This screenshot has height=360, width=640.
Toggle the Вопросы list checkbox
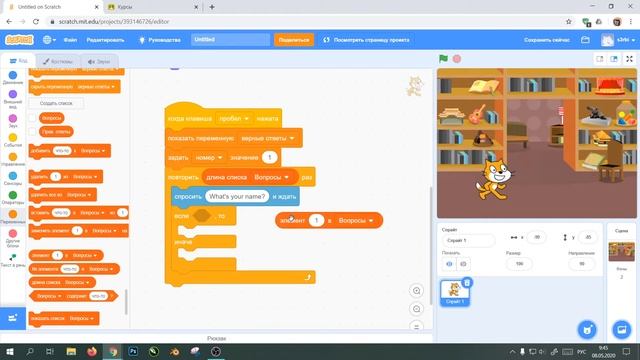pos(33,118)
